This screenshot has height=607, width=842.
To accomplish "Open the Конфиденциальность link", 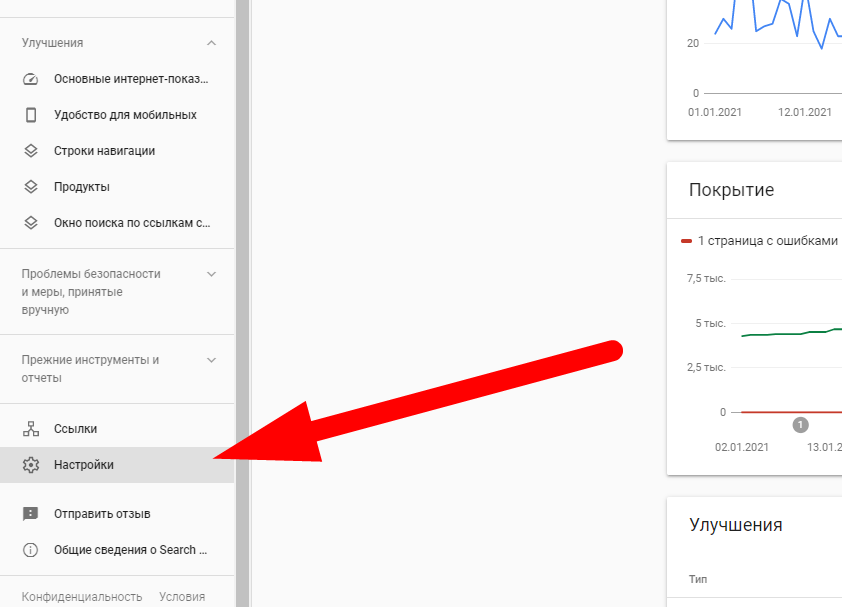I will point(82,597).
